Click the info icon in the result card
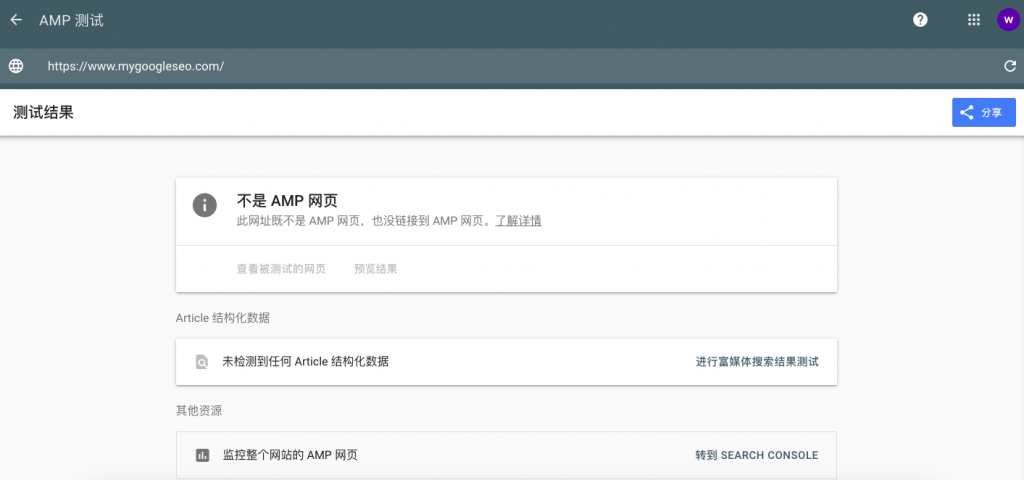The height and width of the screenshot is (480, 1024). [204, 206]
